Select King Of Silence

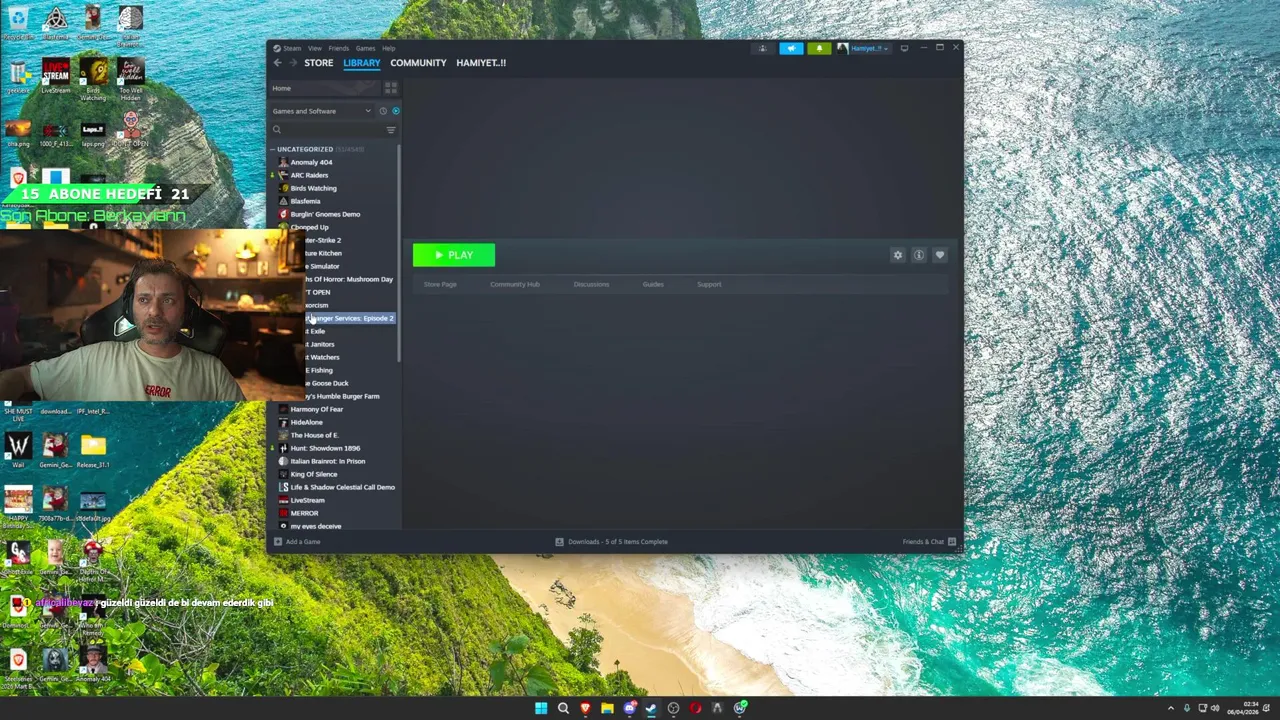(x=313, y=474)
